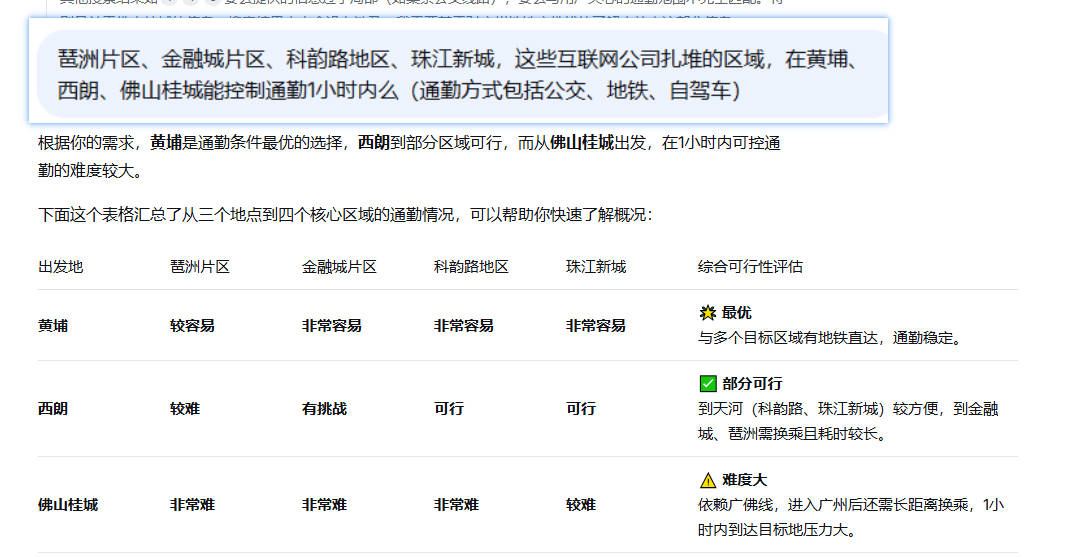
Task: Click the green checkmark icon beside 部分可行
Action: (x=707, y=384)
